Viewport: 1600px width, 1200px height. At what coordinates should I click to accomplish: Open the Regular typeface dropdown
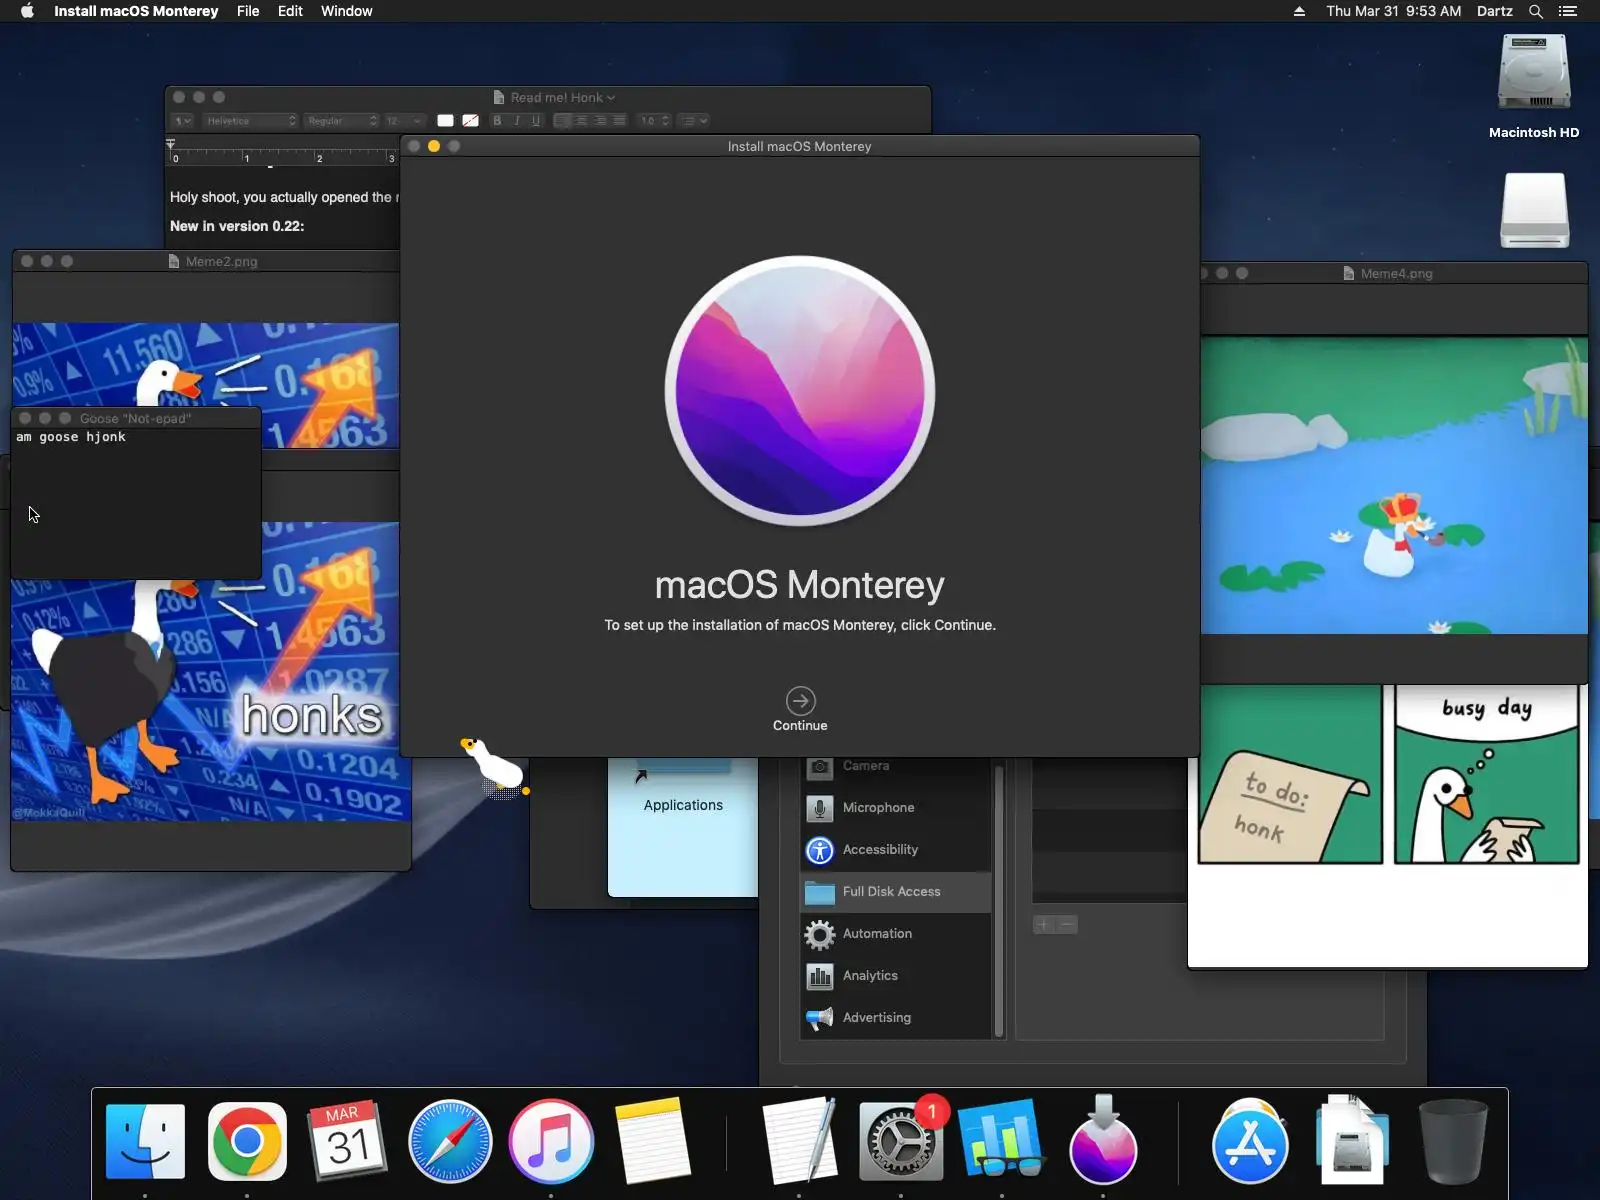click(x=342, y=121)
